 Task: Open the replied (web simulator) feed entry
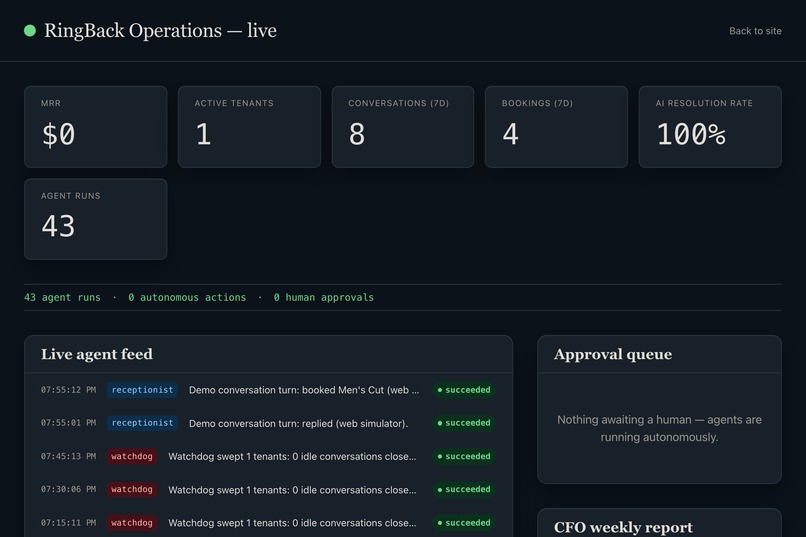pos(298,423)
